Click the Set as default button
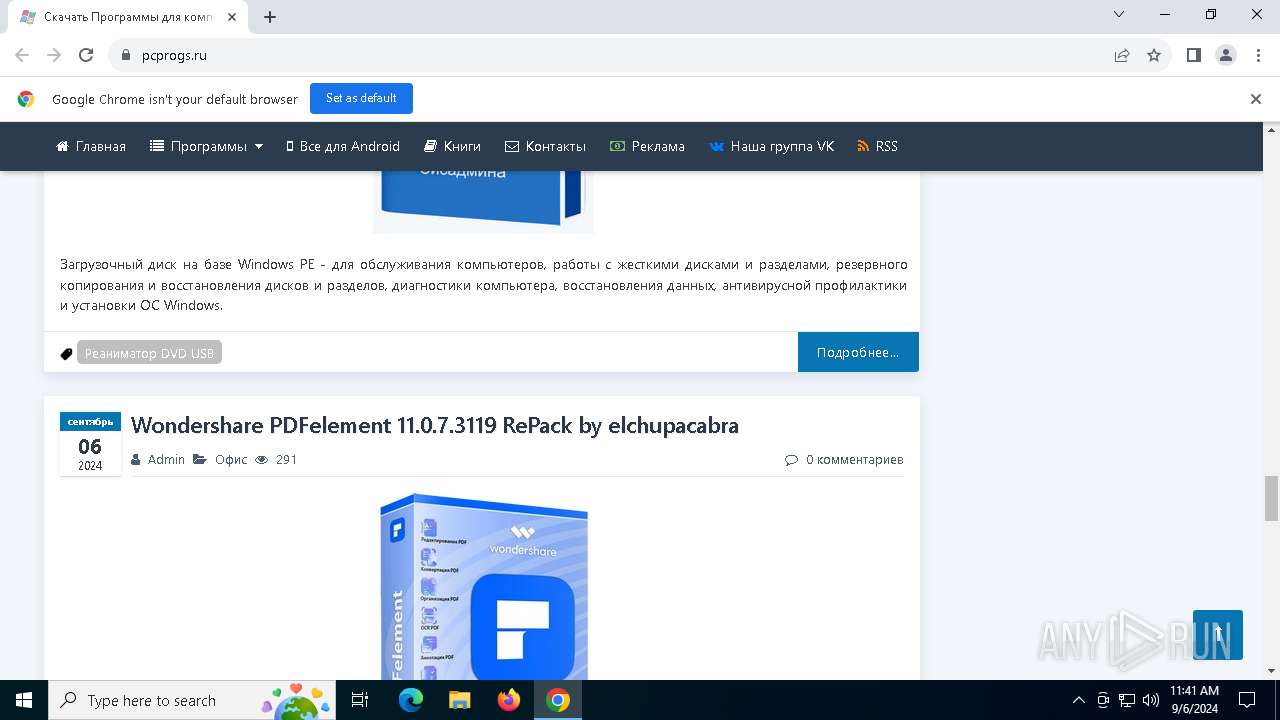The image size is (1280, 720). pyautogui.click(x=361, y=98)
